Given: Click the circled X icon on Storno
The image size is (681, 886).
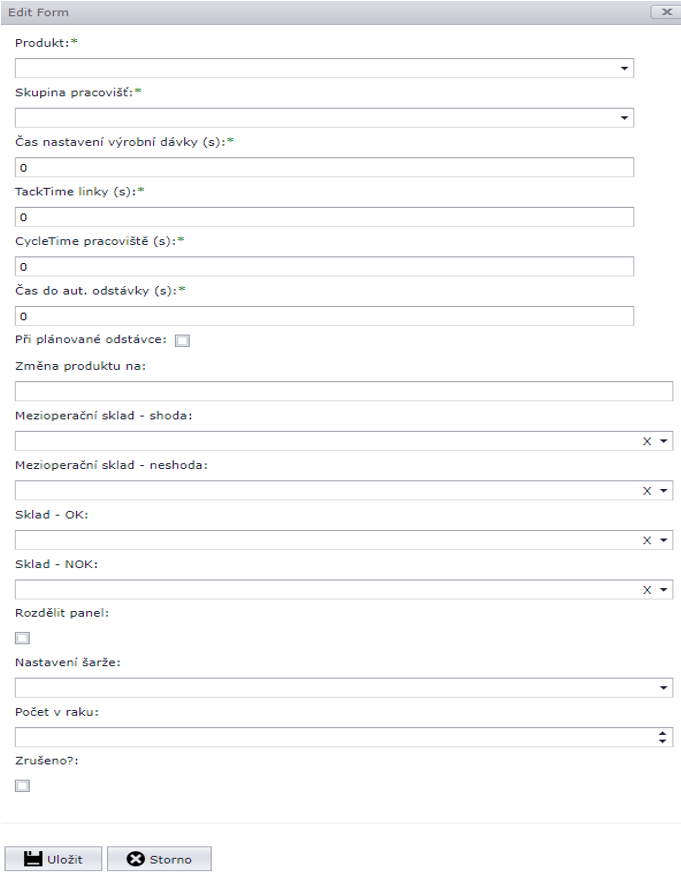Looking at the screenshot, I should [x=135, y=859].
